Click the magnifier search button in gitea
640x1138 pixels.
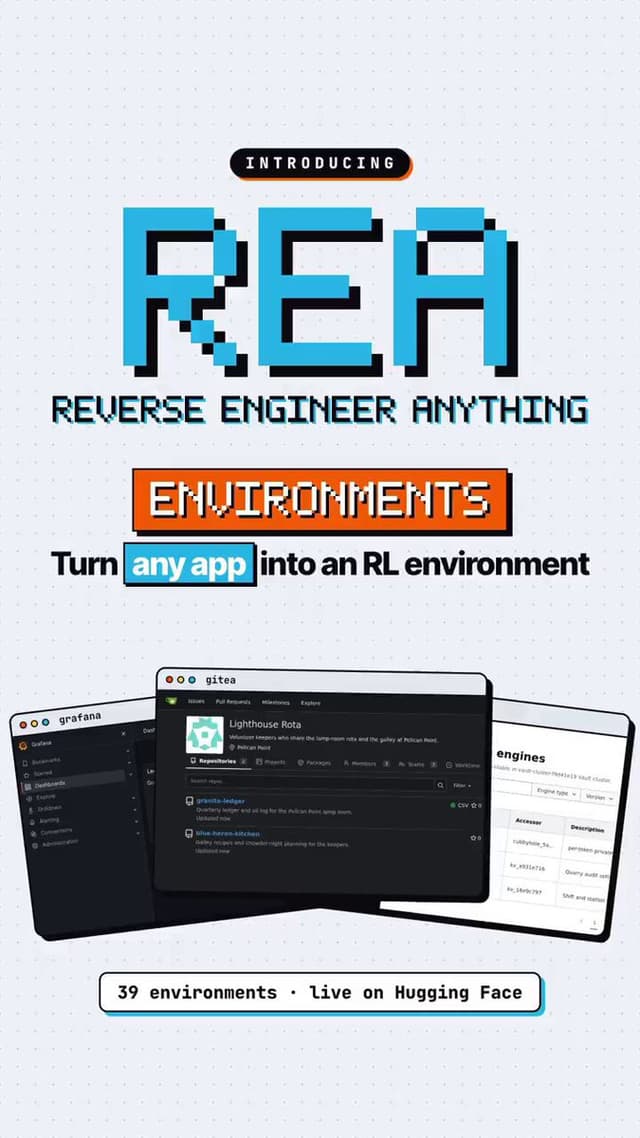coord(440,785)
